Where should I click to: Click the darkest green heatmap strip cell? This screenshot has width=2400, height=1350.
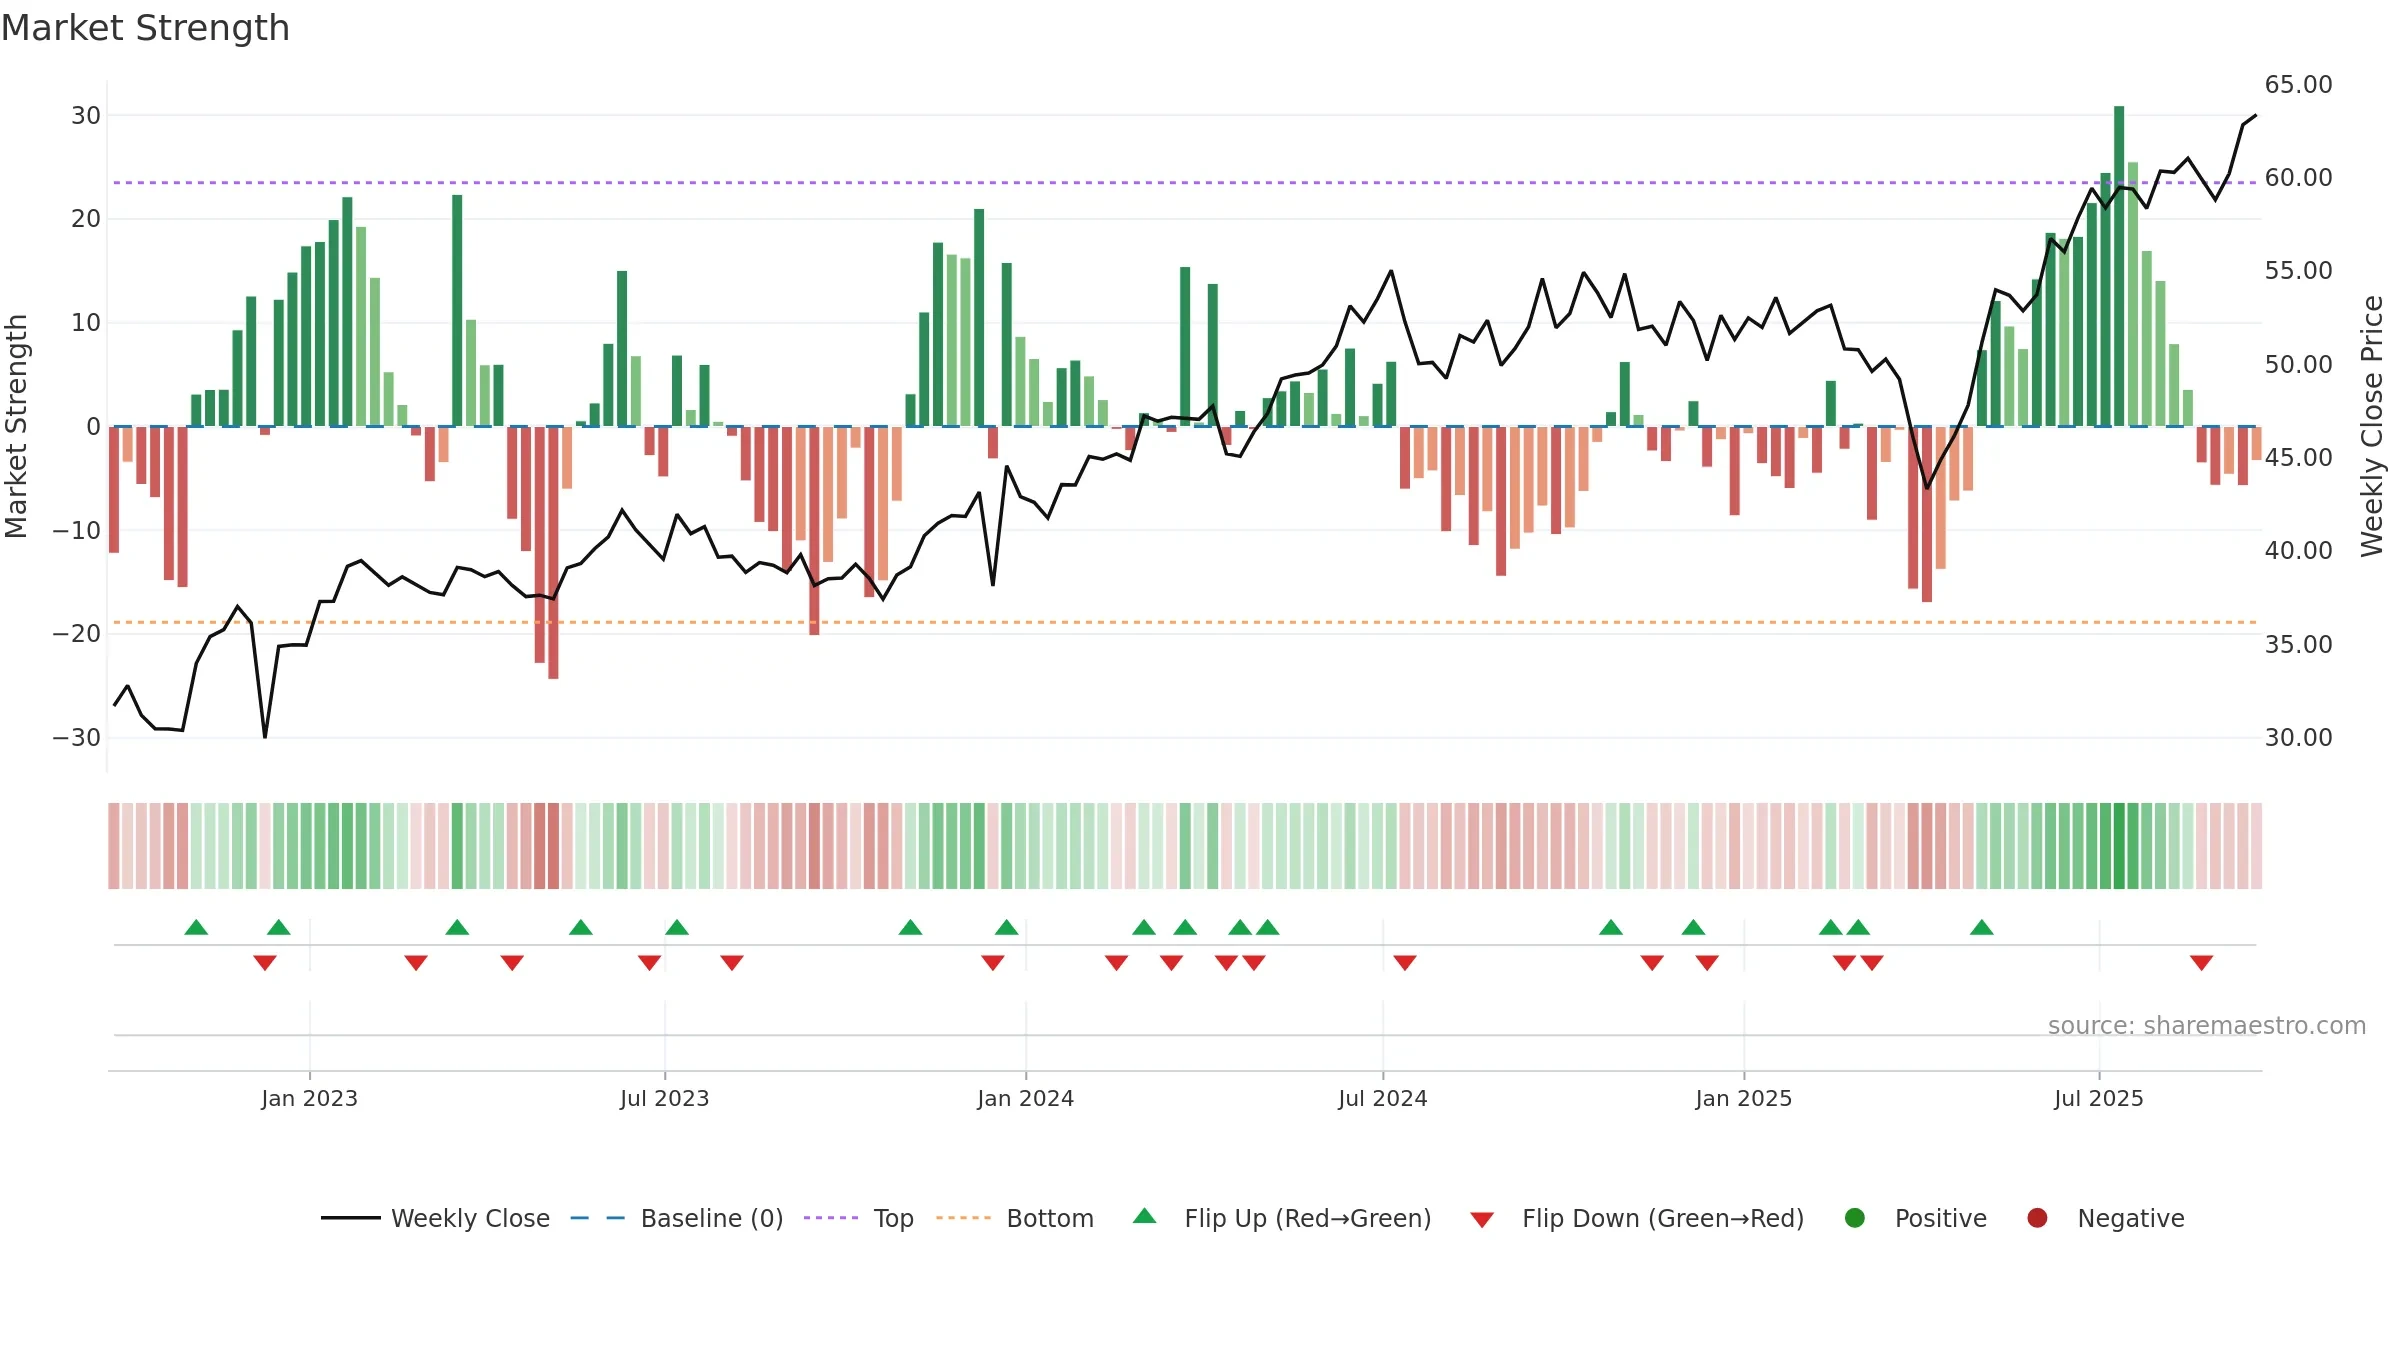click(2119, 846)
